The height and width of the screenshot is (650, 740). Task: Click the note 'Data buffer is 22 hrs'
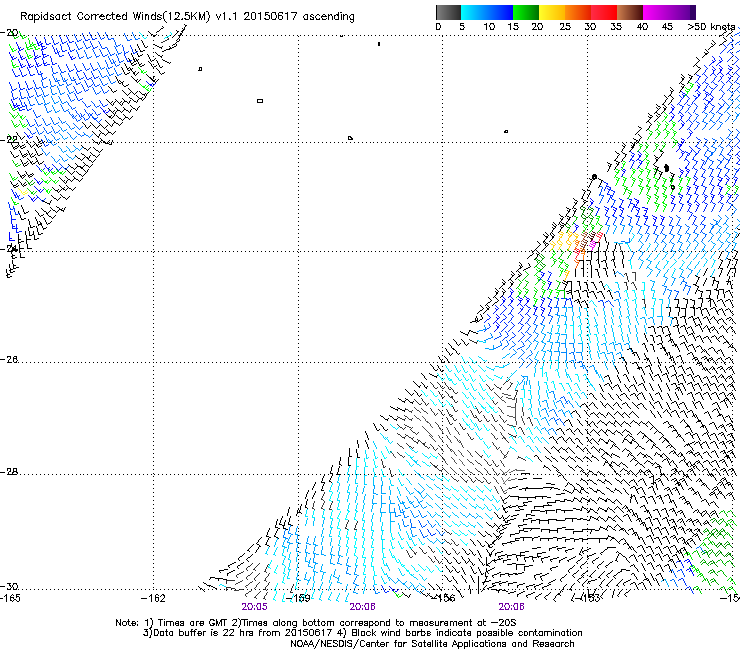[204, 633]
